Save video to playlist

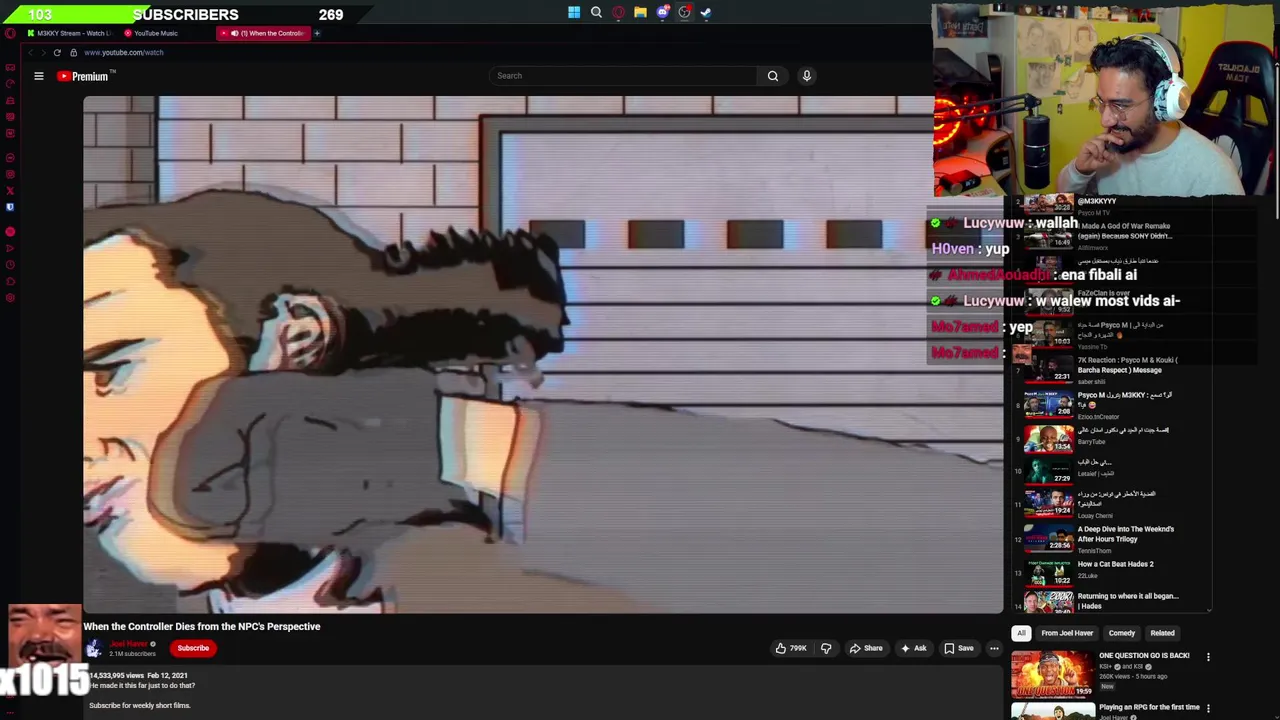[958, 648]
